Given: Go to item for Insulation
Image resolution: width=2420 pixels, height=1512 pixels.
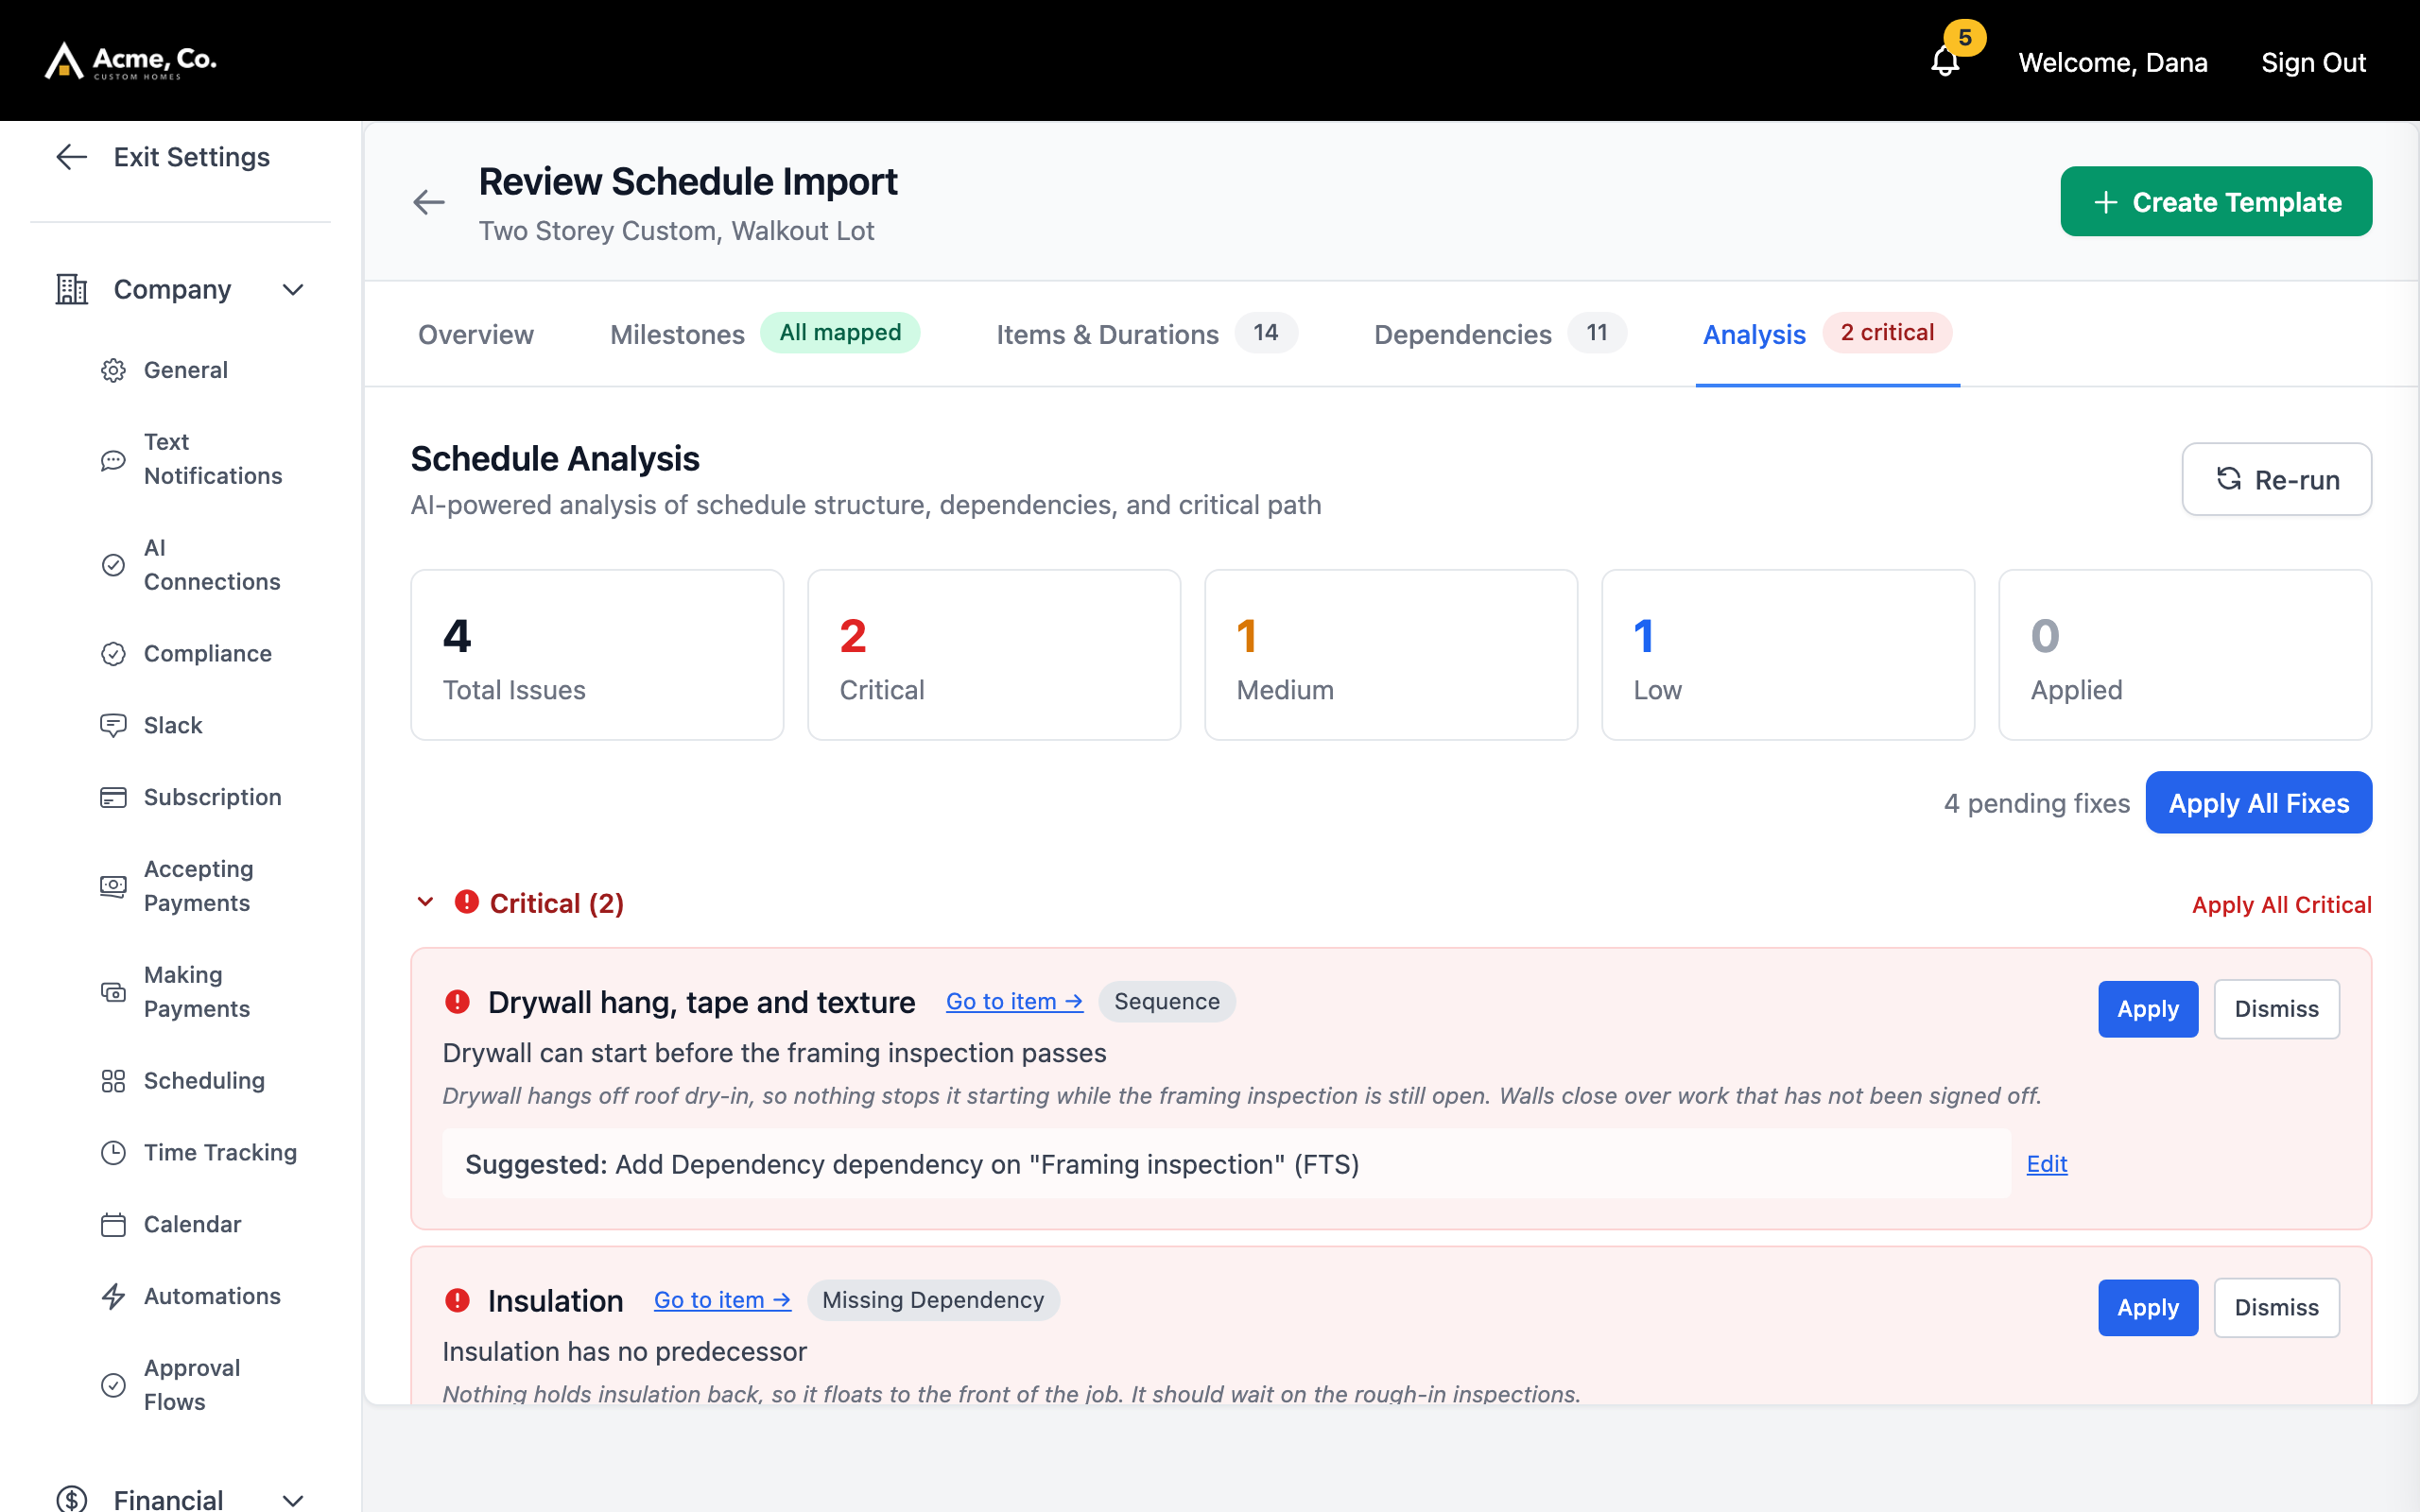Looking at the screenshot, I should tap(722, 1300).
